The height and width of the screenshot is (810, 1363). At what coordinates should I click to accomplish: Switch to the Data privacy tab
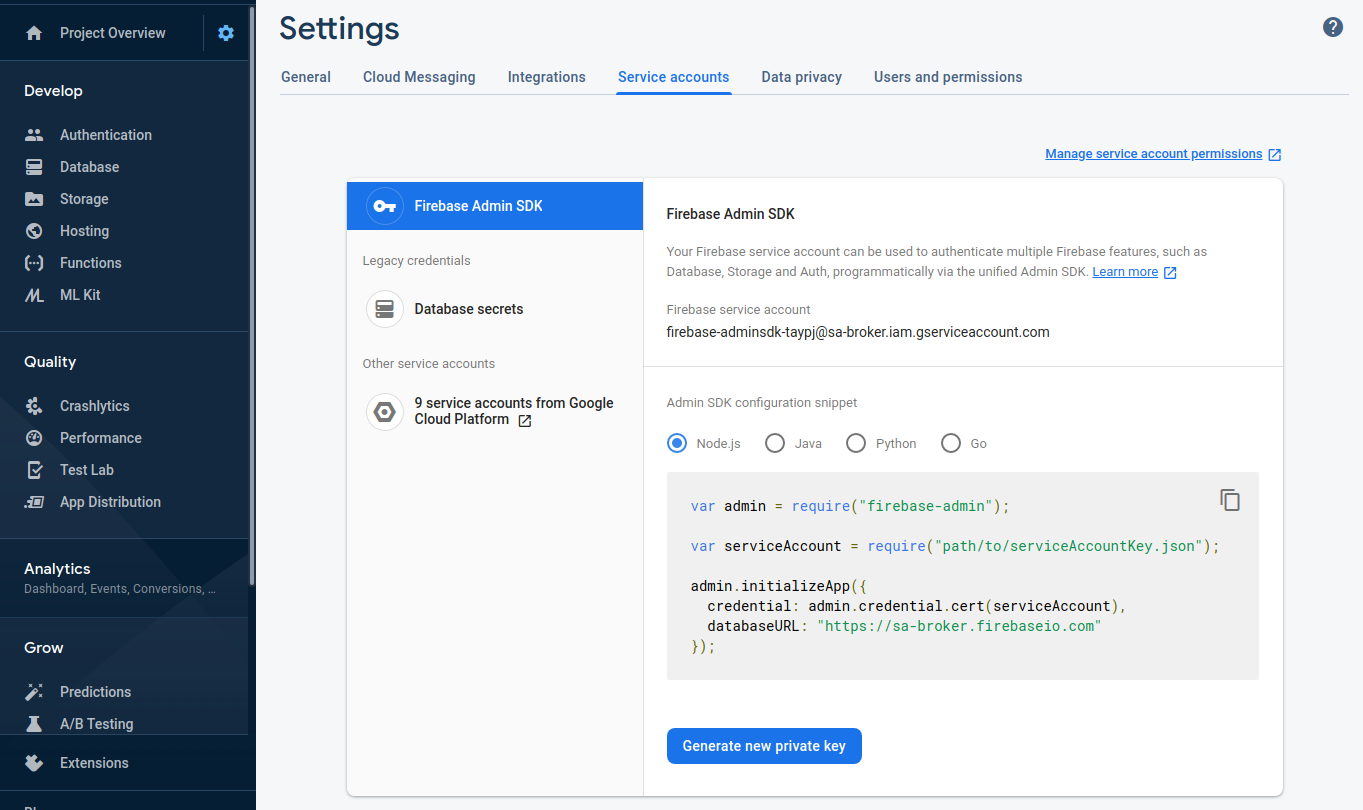(802, 77)
